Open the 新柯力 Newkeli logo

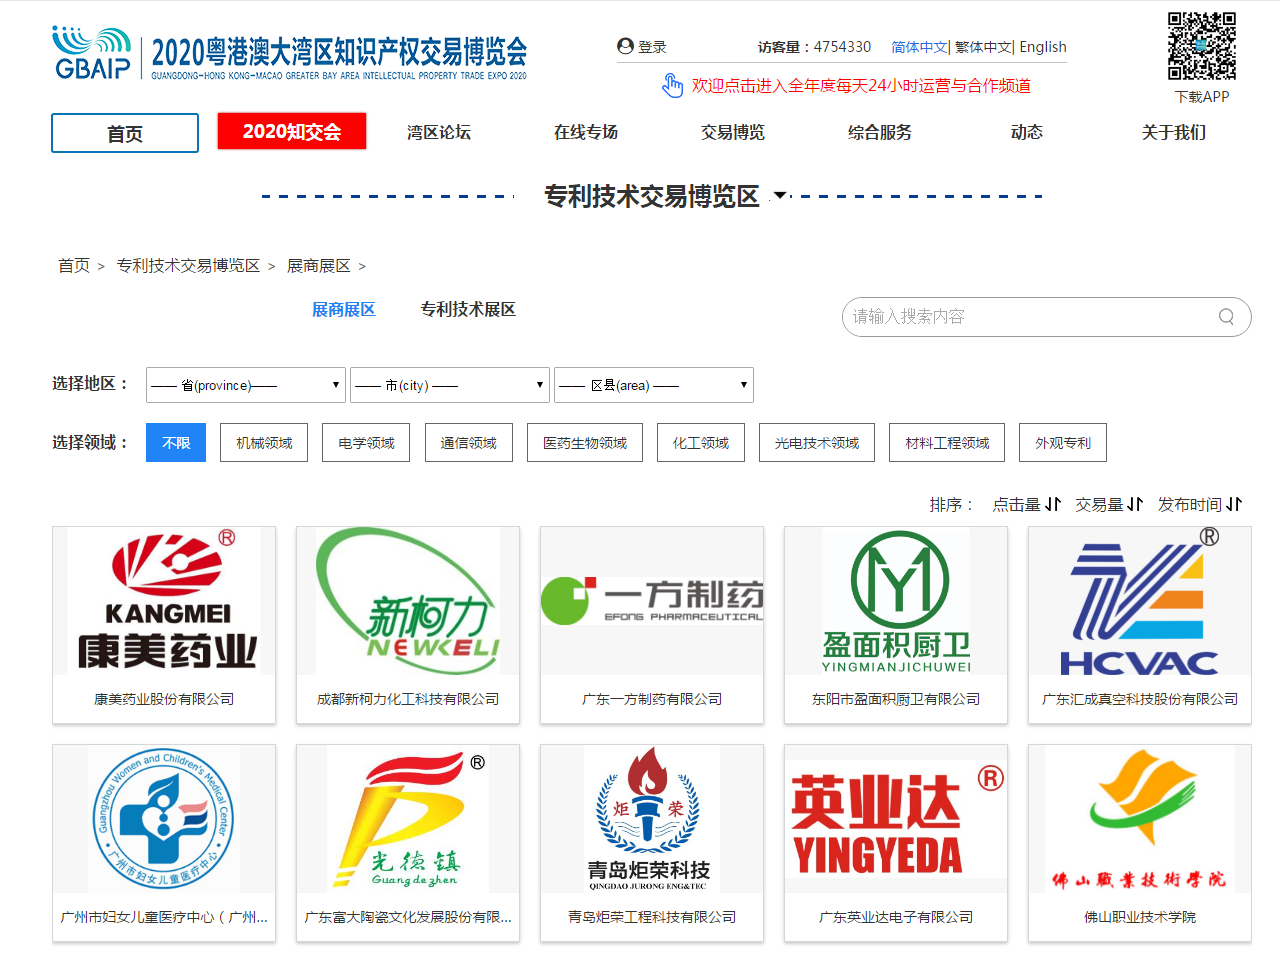(408, 601)
